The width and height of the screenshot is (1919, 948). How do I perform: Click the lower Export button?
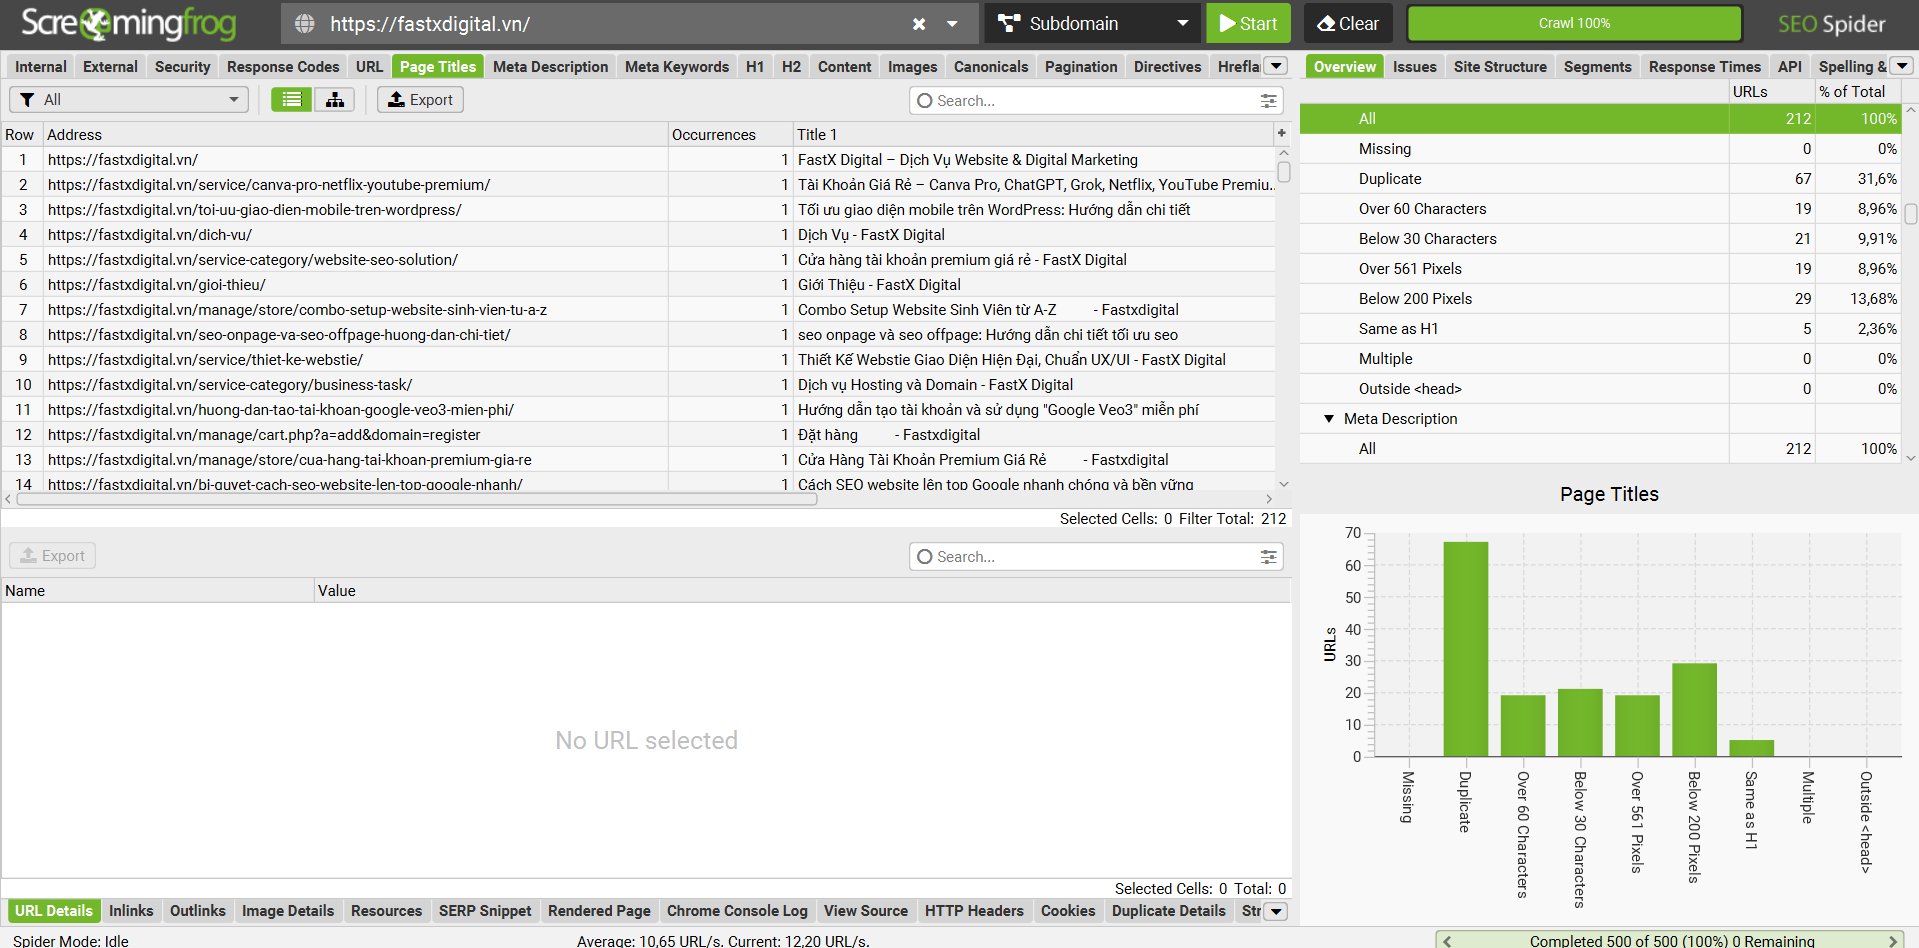(53, 555)
